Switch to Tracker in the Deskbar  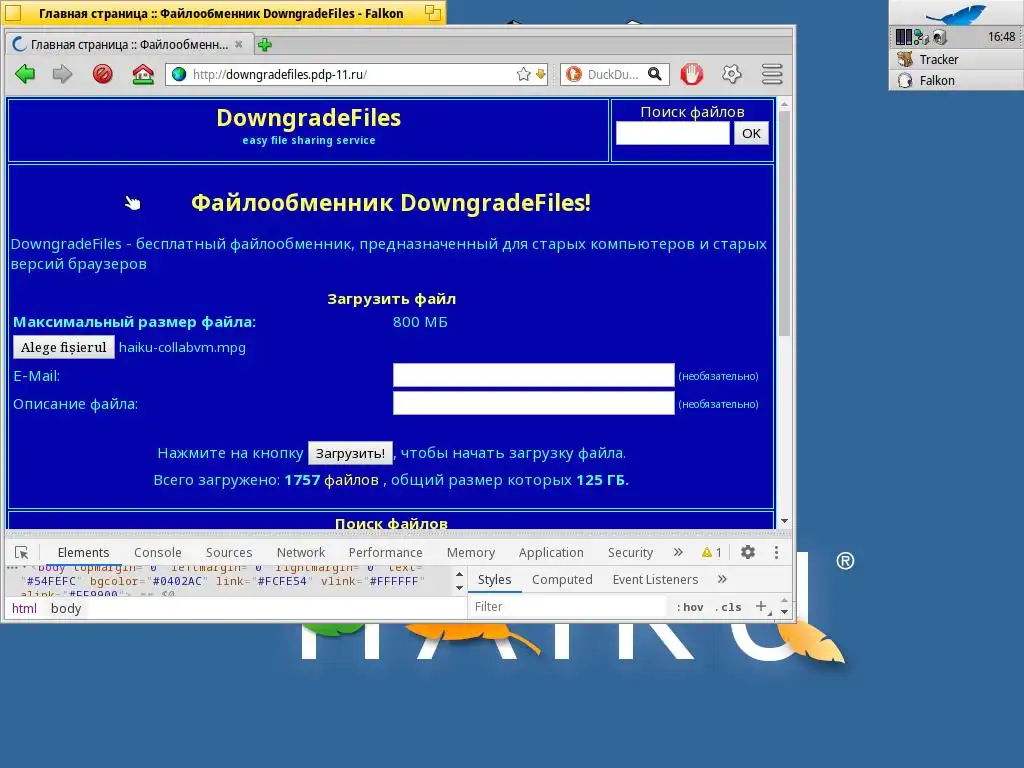[956, 59]
